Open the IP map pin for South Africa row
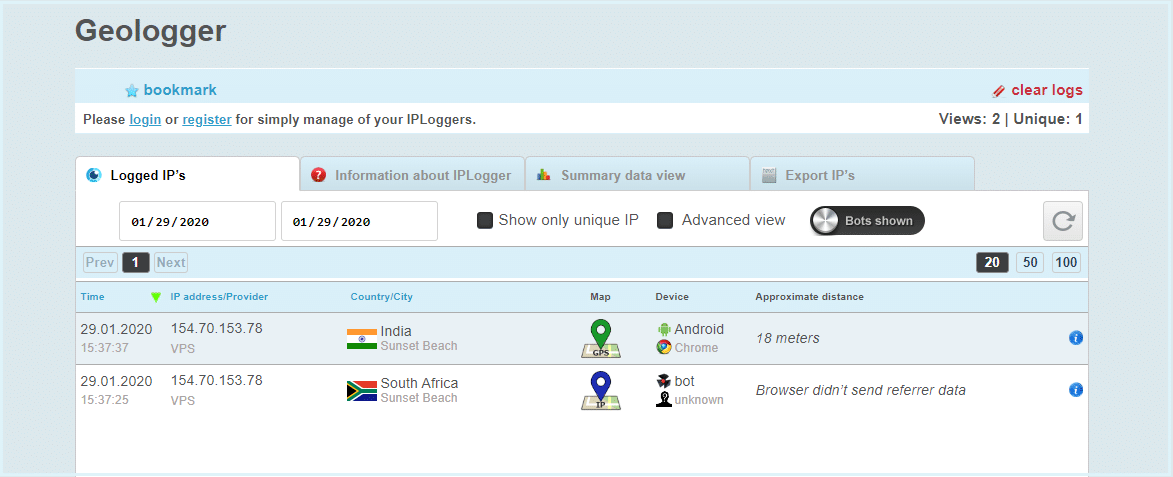The width and height of the screenshot is (1173, 477). click(601, 390)
